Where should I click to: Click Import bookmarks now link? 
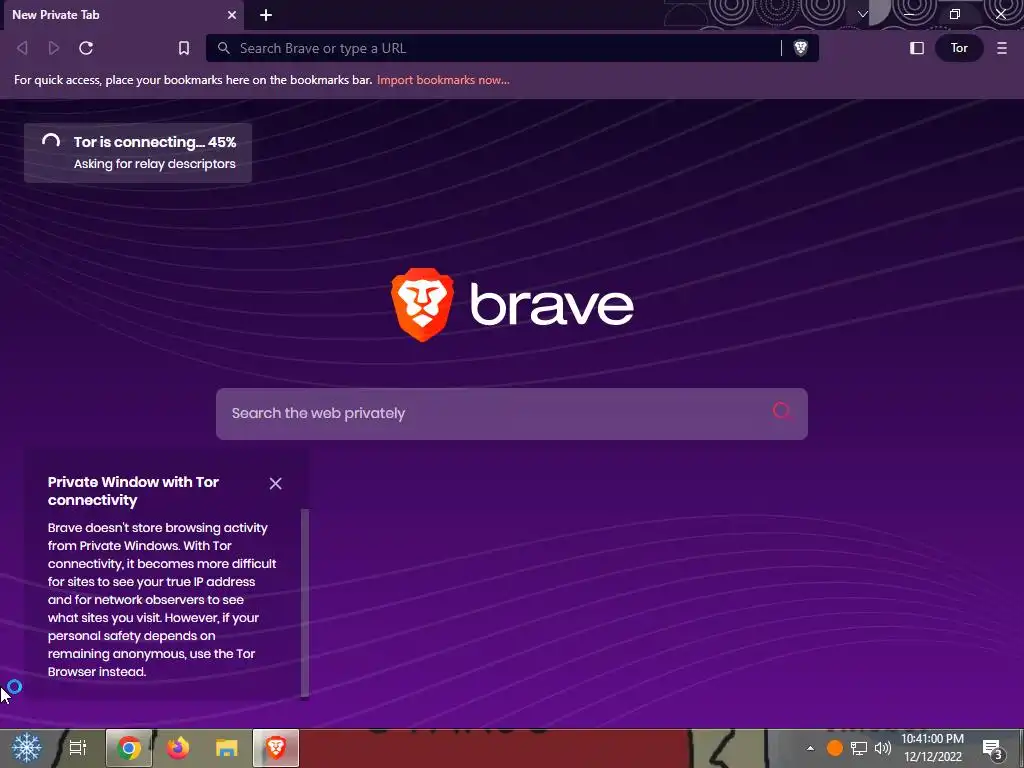pos(443,80)
